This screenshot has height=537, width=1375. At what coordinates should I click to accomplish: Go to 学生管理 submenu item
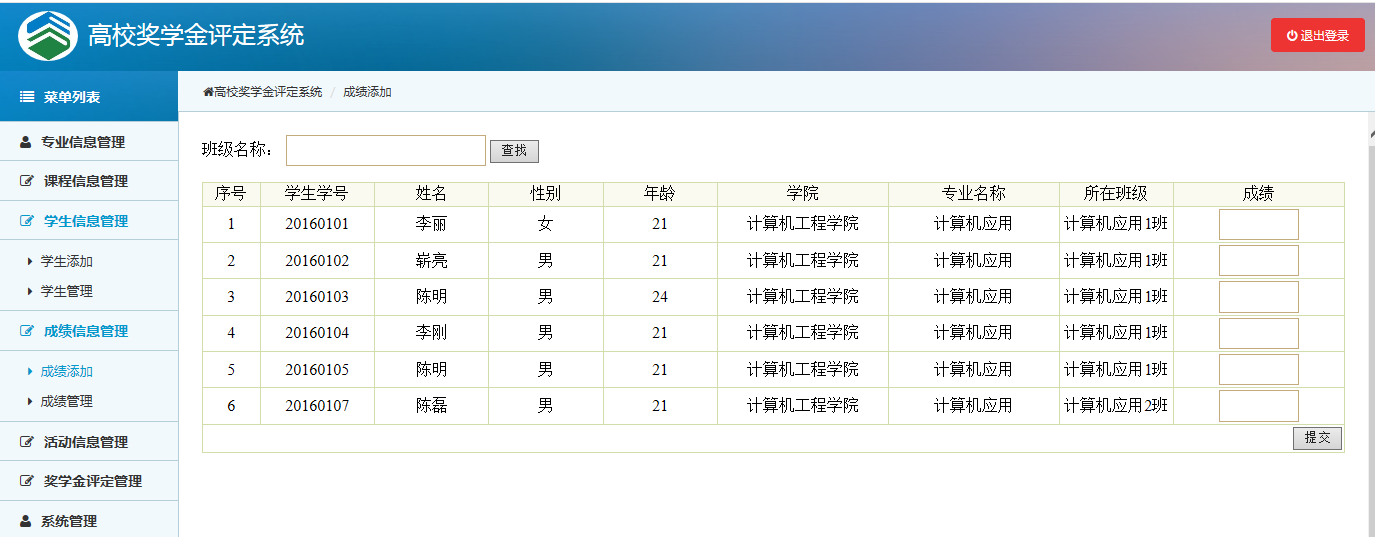pos(66,291)
